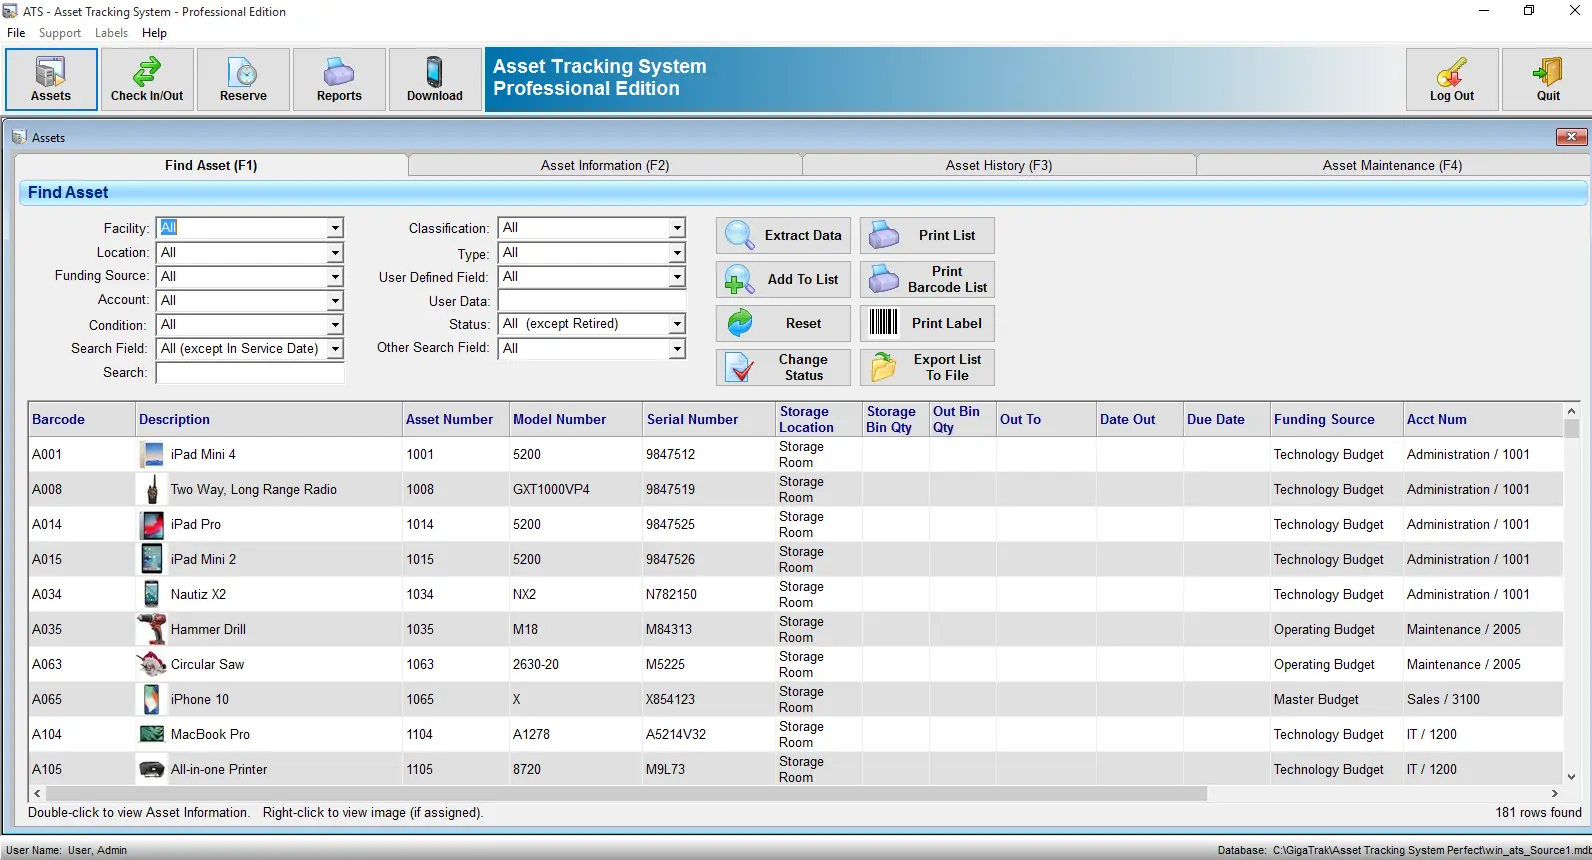The height and width of the screenshot is (860, 1592).
Task: Click the Reset button
Action: point(783,324)
